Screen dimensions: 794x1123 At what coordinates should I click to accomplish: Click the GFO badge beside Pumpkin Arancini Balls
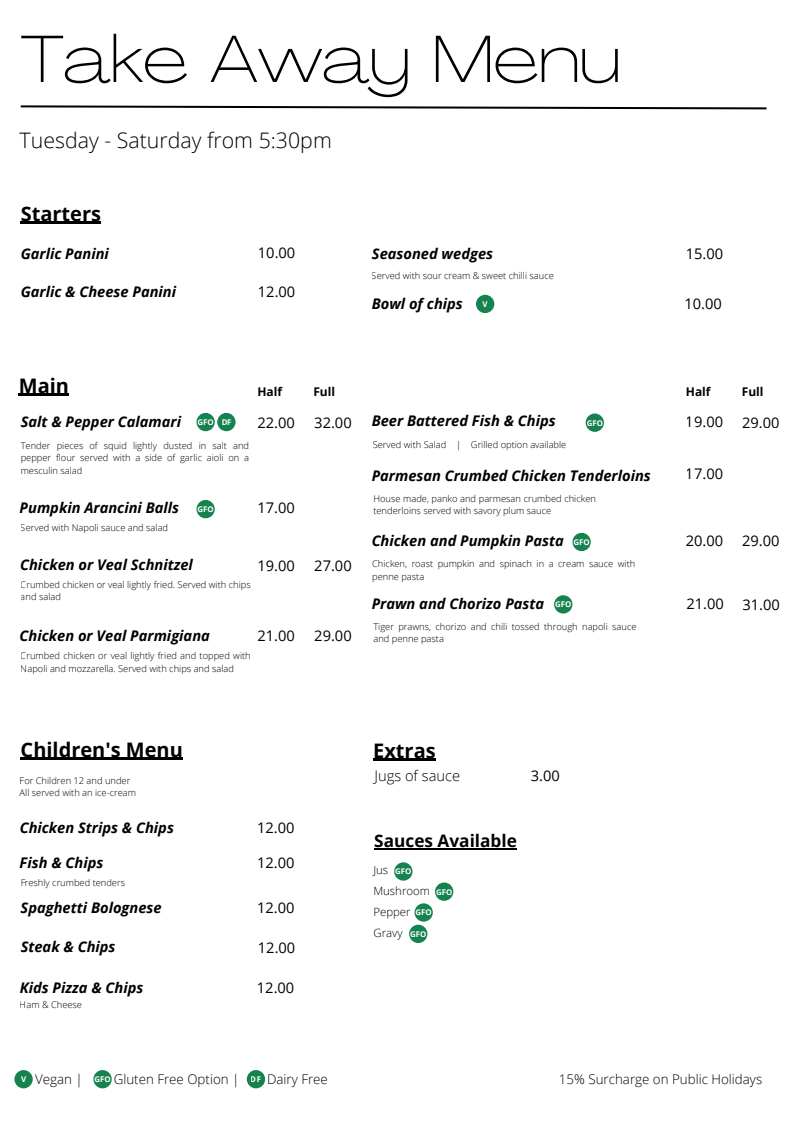tap(206, 509)
